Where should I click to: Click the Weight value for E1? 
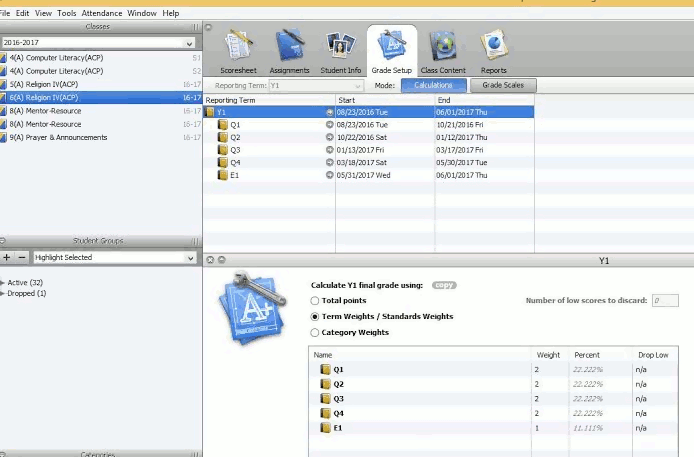coord(537,428)
